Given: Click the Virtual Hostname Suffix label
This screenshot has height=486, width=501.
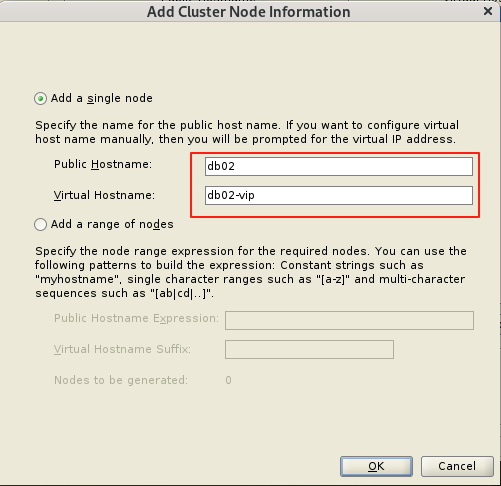Looking at the screenshot, I should point(122,349).
